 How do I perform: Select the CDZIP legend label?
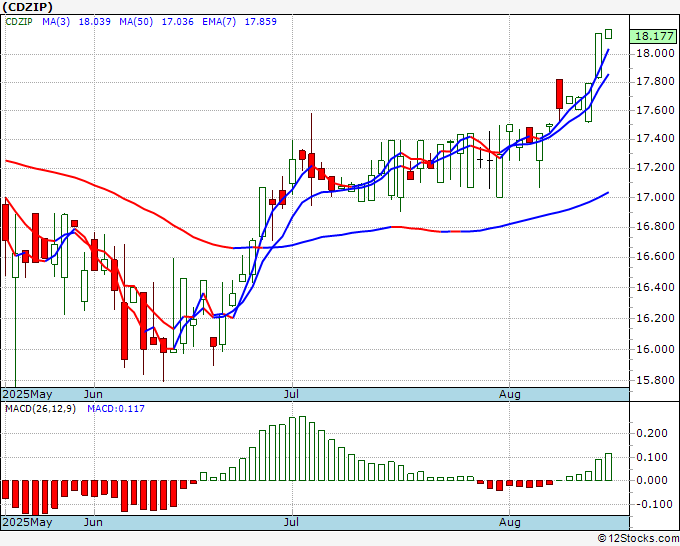[x=19, y=21]
